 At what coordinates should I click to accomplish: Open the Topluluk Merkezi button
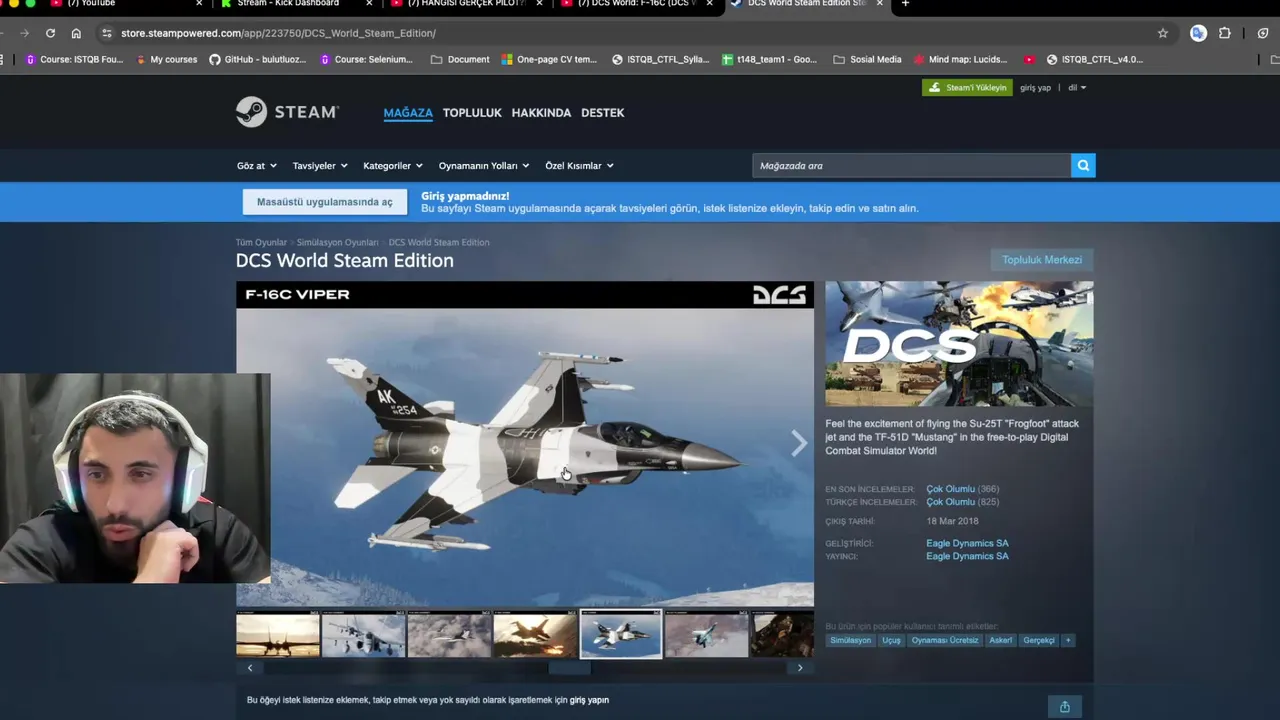(1042, 260)
